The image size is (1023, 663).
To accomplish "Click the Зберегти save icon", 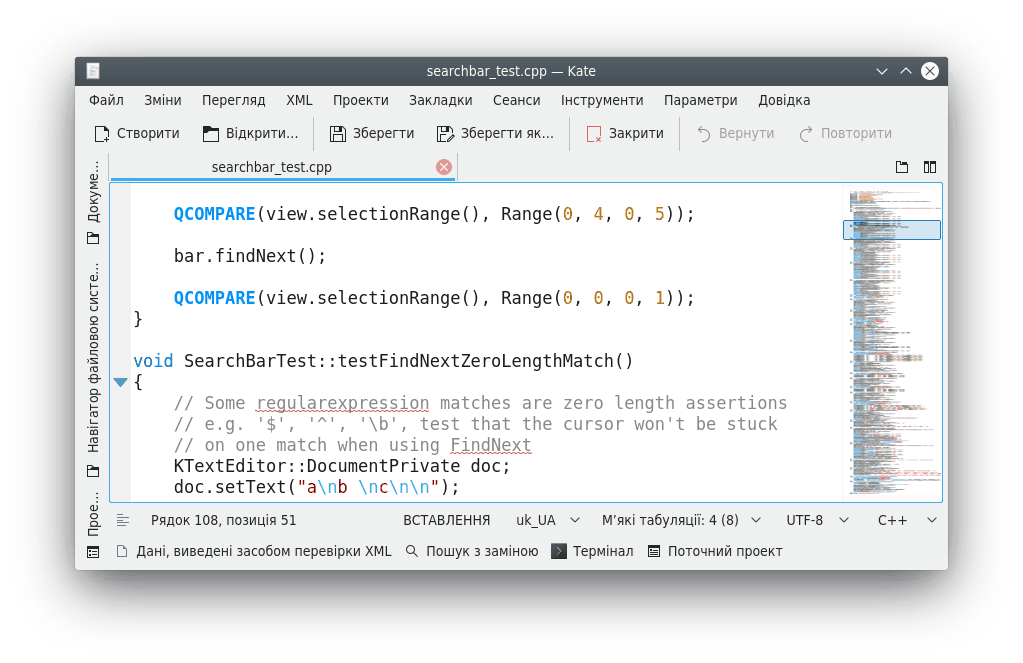I will pyautogui.click(x=337, y=134).
